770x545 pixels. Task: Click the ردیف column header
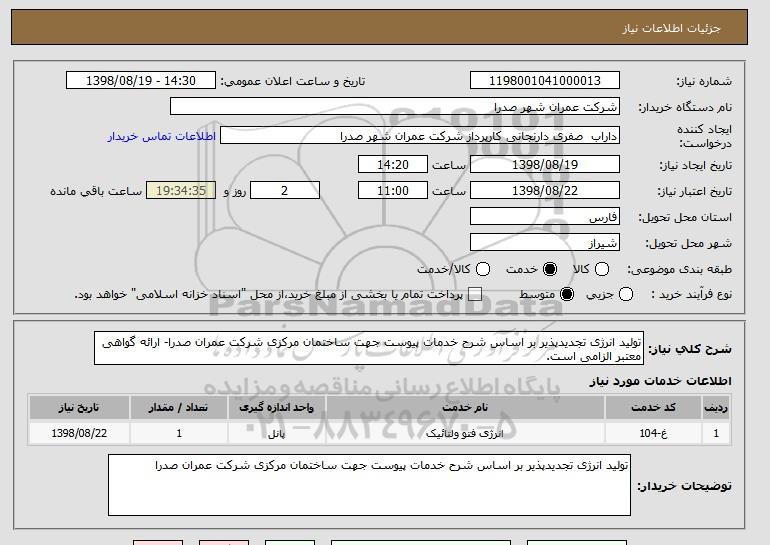point(716,408)
